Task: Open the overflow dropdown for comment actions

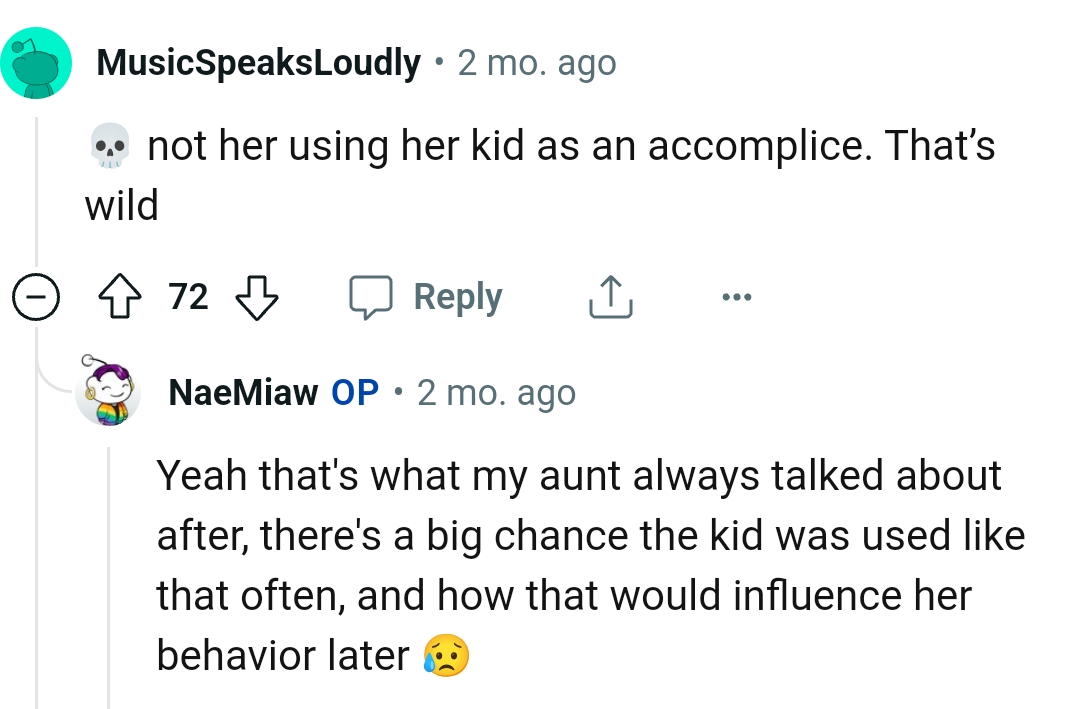Action: 737,296
